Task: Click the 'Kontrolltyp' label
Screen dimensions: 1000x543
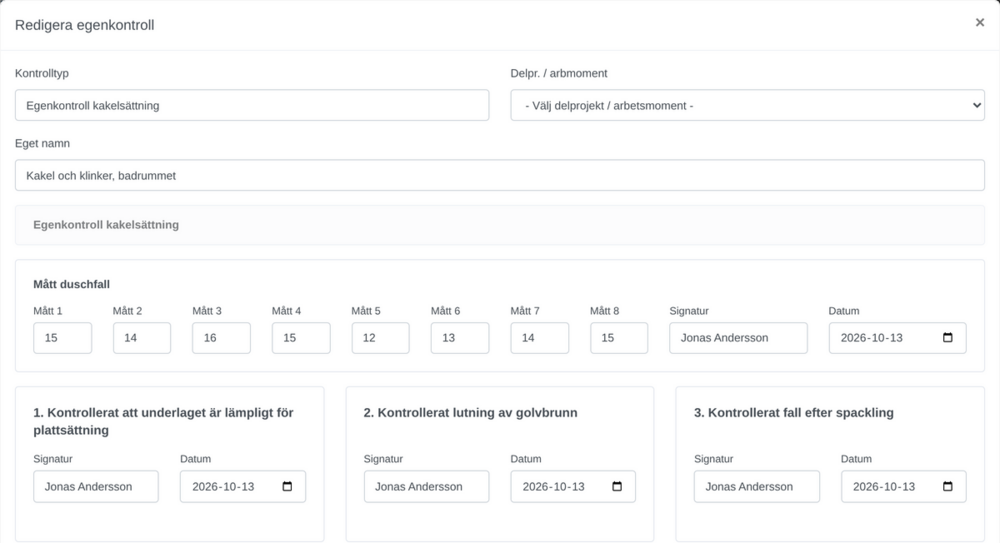Action: pos(41,73)
